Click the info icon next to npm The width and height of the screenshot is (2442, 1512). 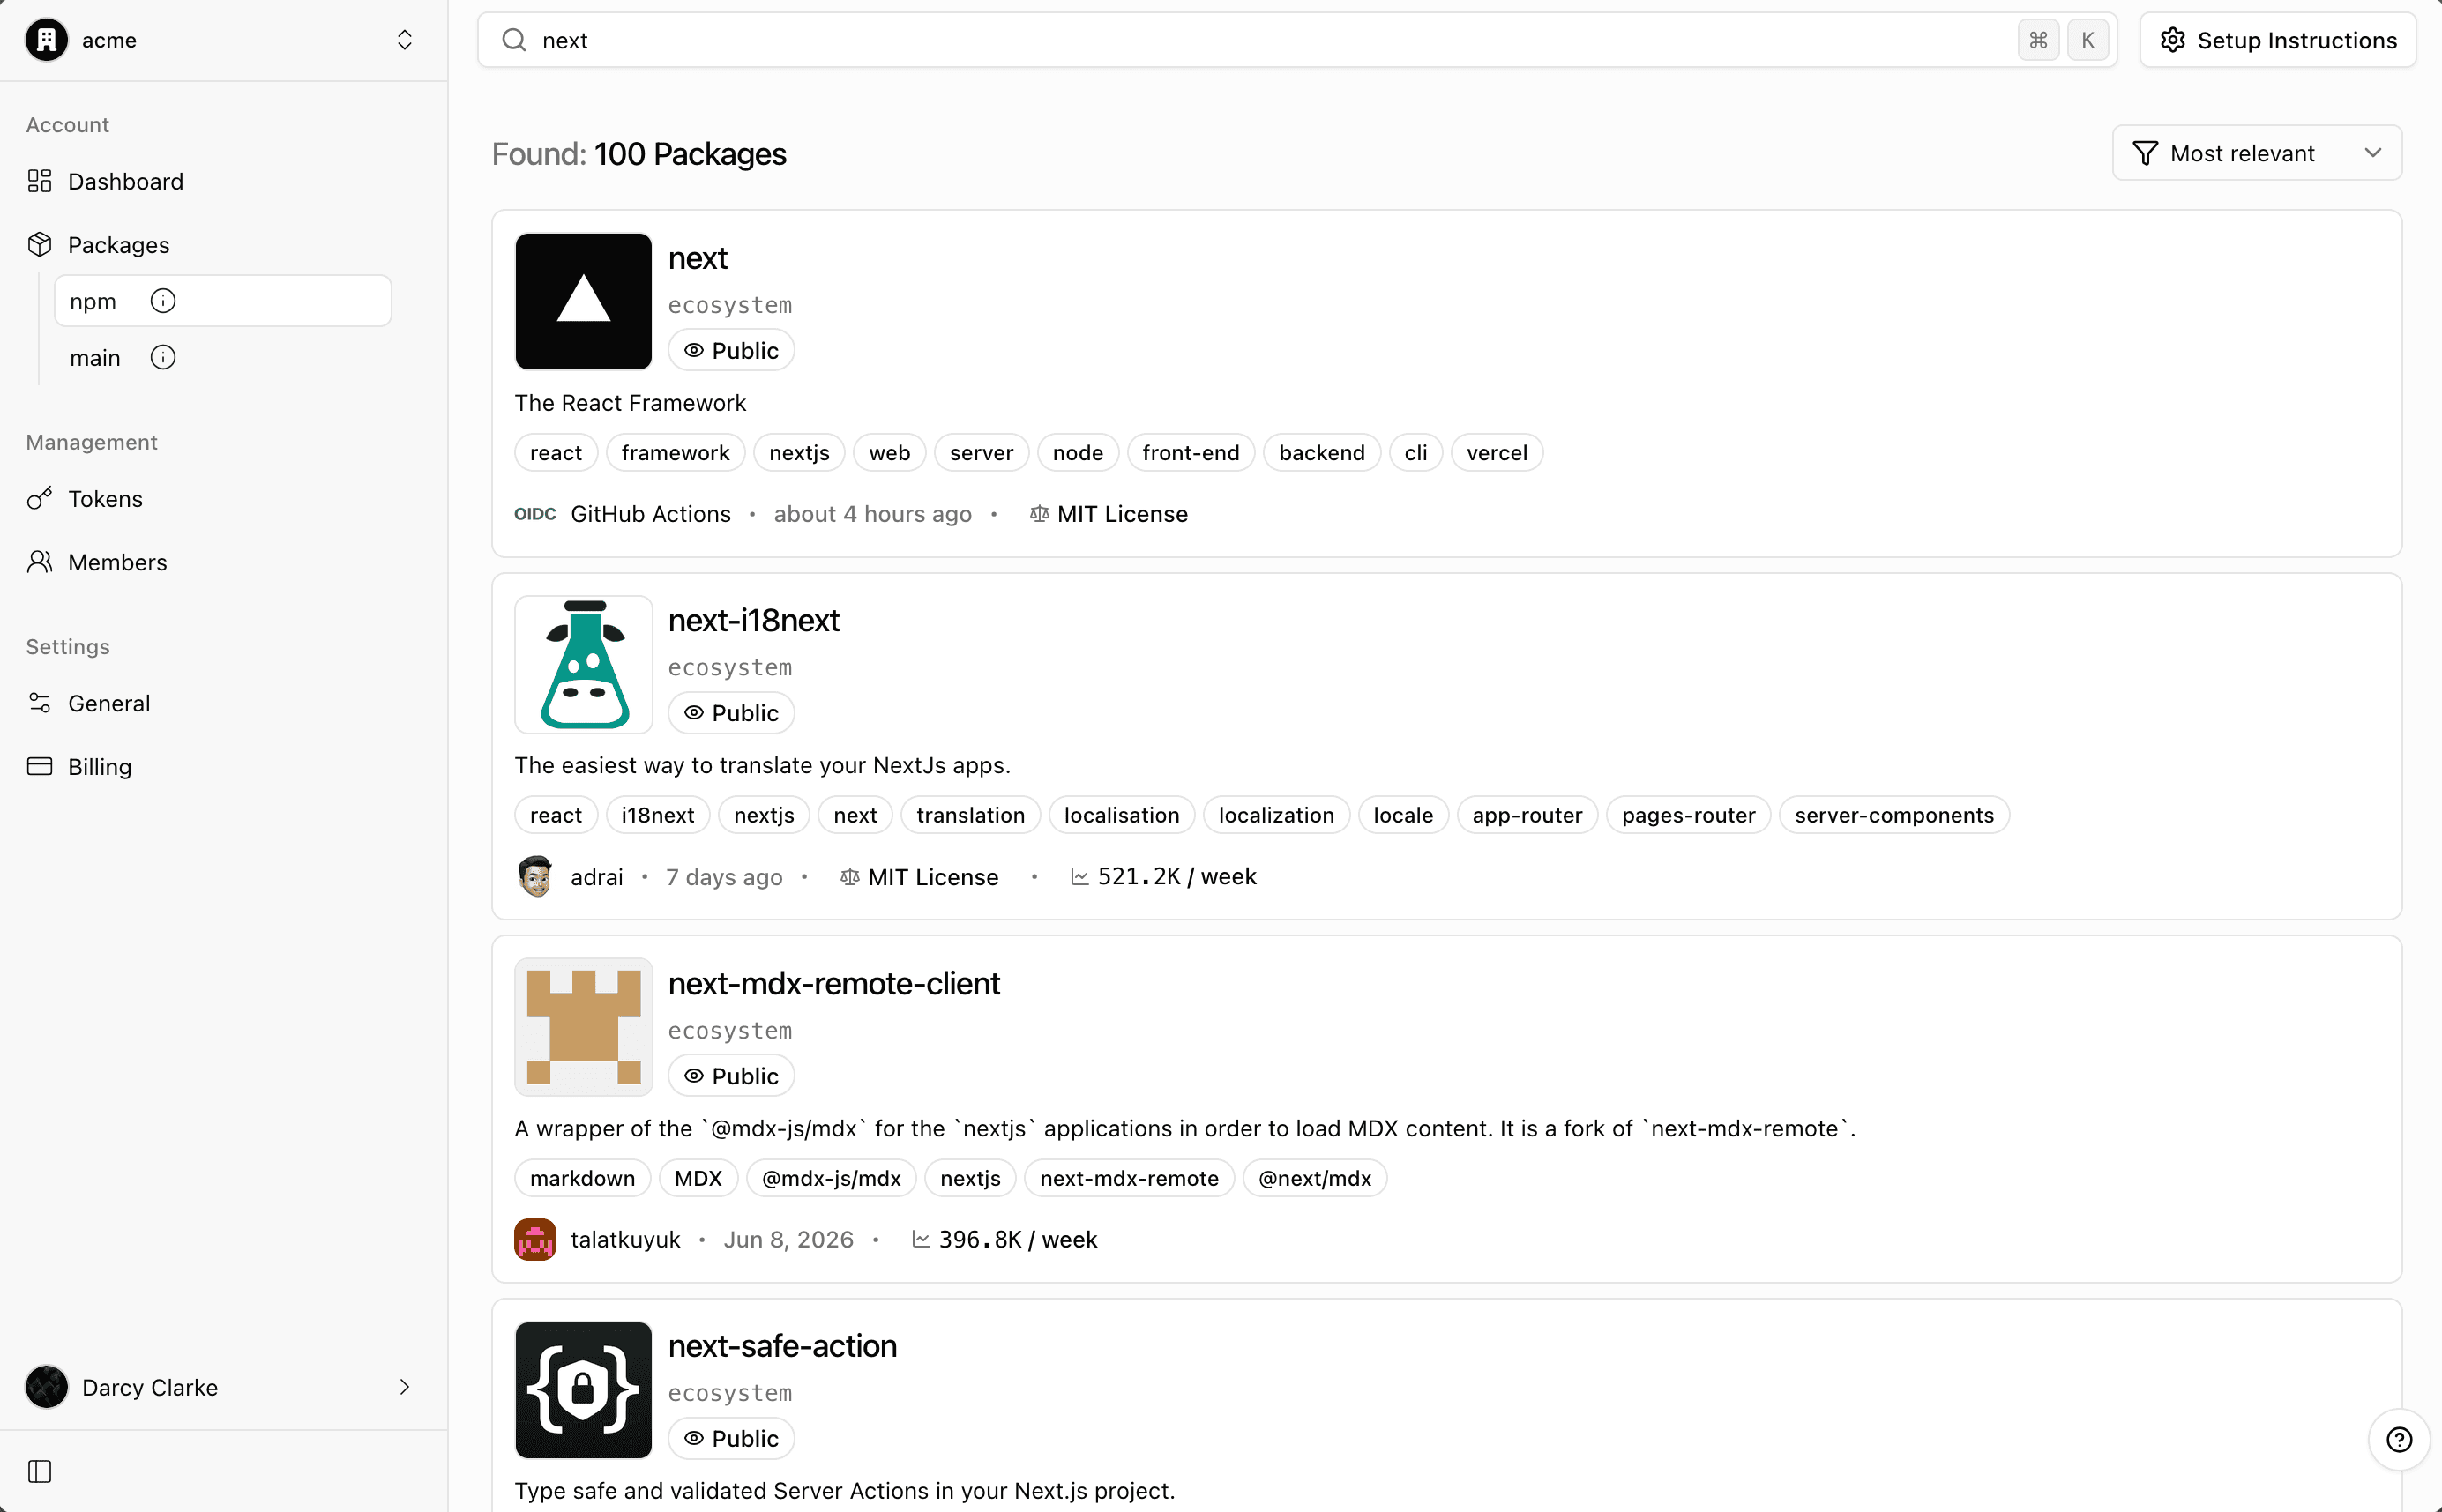(163, 301)
